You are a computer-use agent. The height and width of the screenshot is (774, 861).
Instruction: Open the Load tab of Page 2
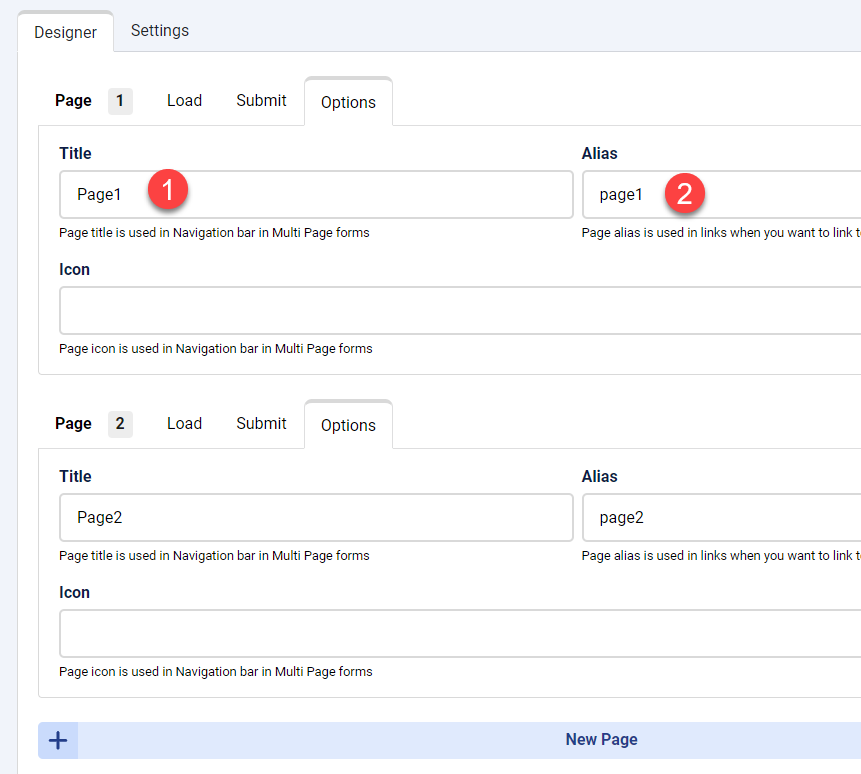(x=184, y=423)
